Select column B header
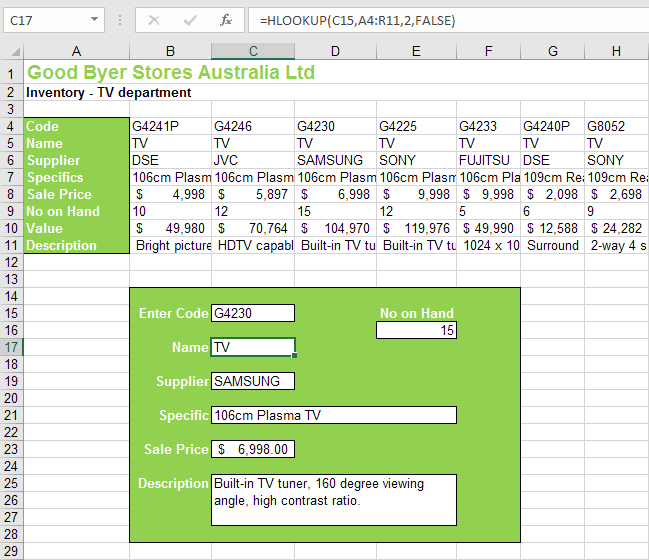Screen dimensions: 649x560 tap(171, 51)
